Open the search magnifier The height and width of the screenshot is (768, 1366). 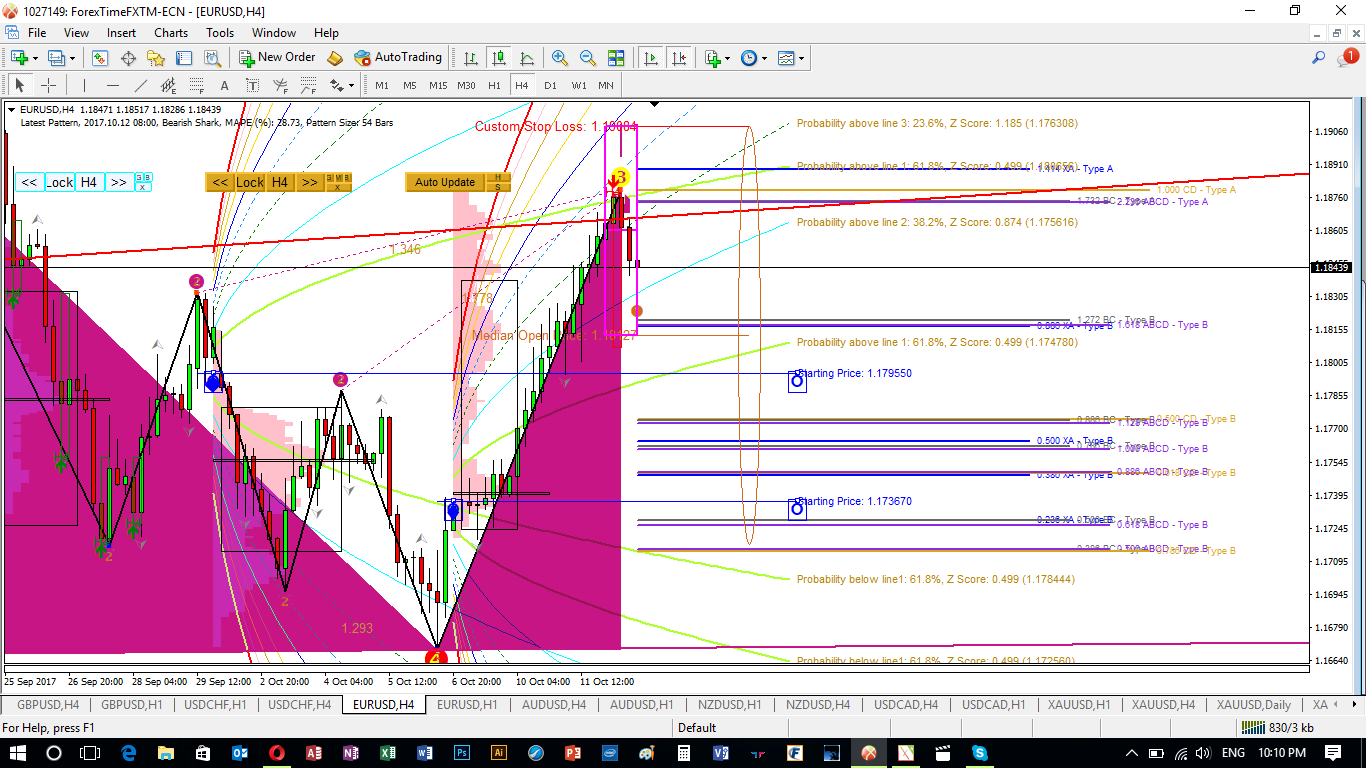point(1319,58)
